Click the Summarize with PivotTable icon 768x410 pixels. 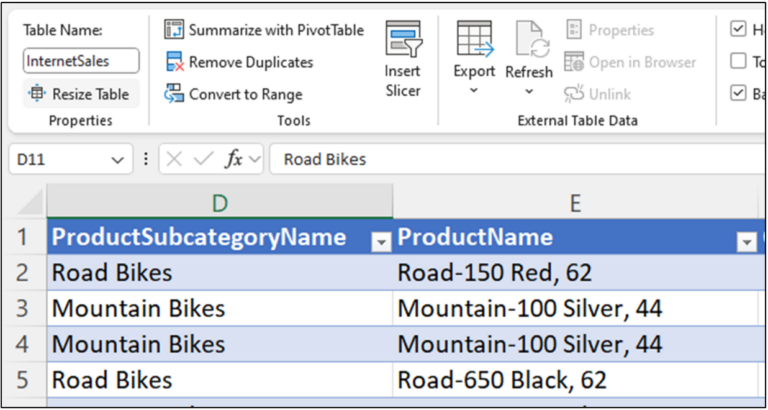(x=174, y=30)
